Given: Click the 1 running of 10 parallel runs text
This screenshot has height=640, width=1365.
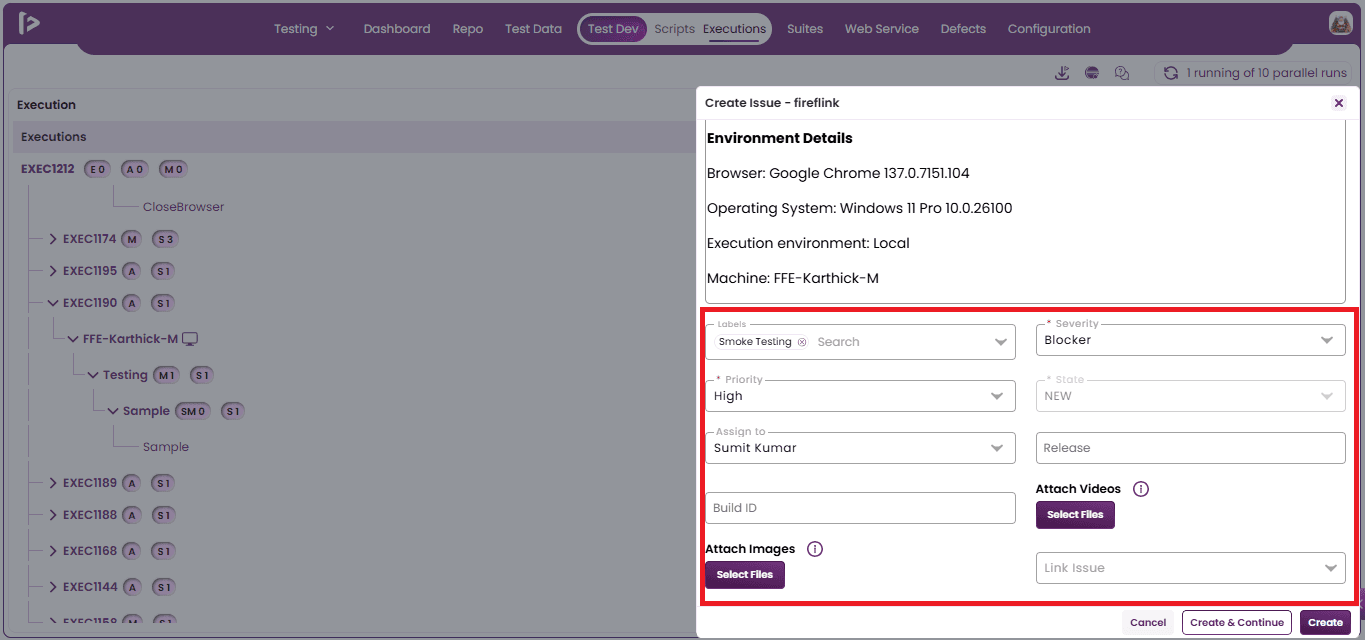Looking at the screenshot, I should [x=1266, y=73].
